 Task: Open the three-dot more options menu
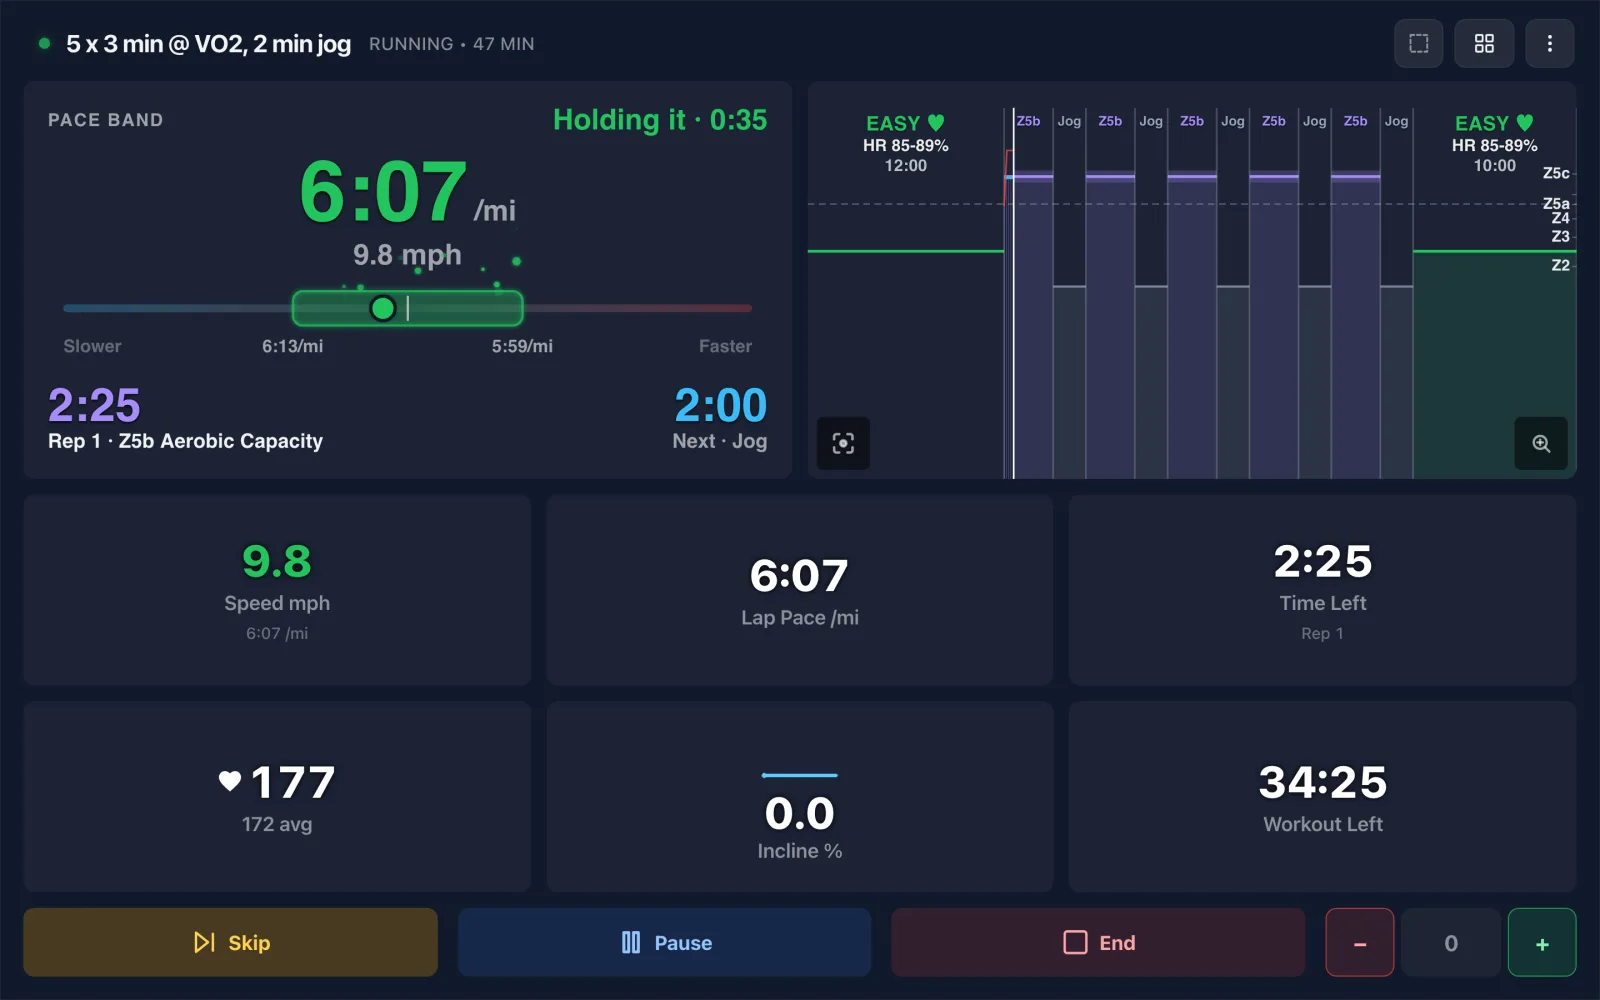click(1550, 44)
